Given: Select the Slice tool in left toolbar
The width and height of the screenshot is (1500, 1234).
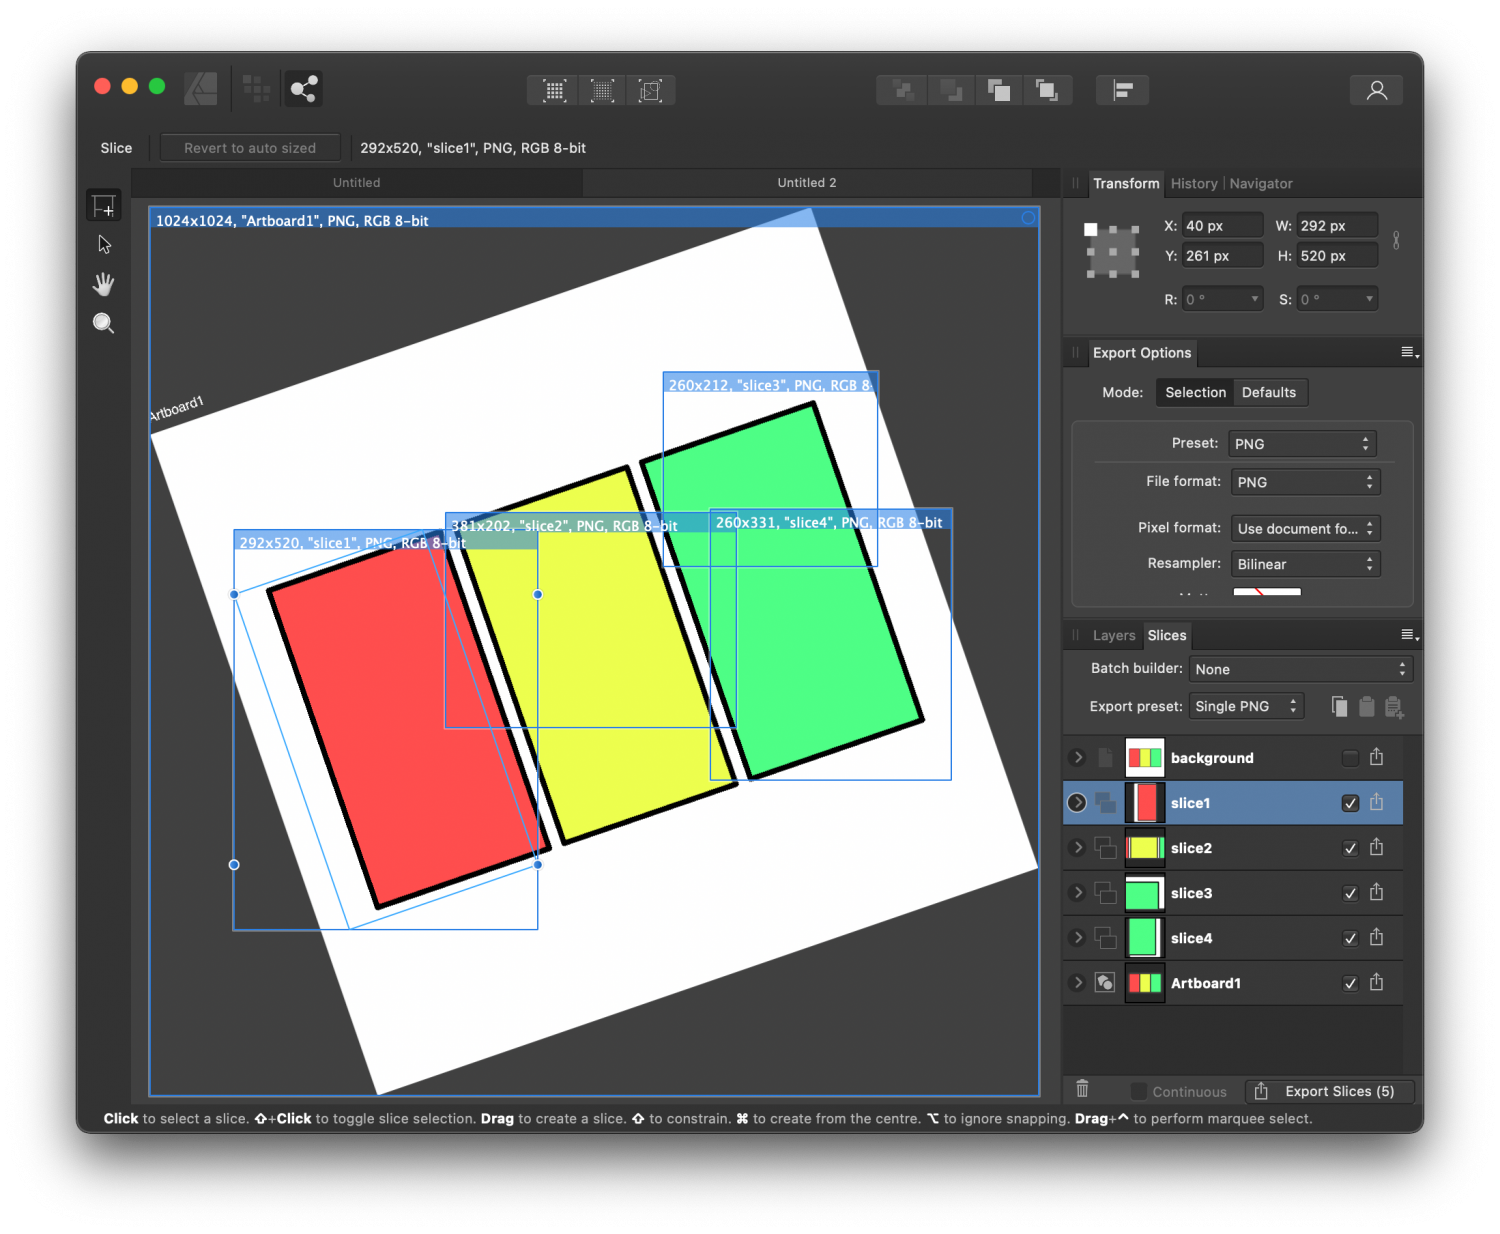Looking at the screenshot, I should [x=103, y=206].
